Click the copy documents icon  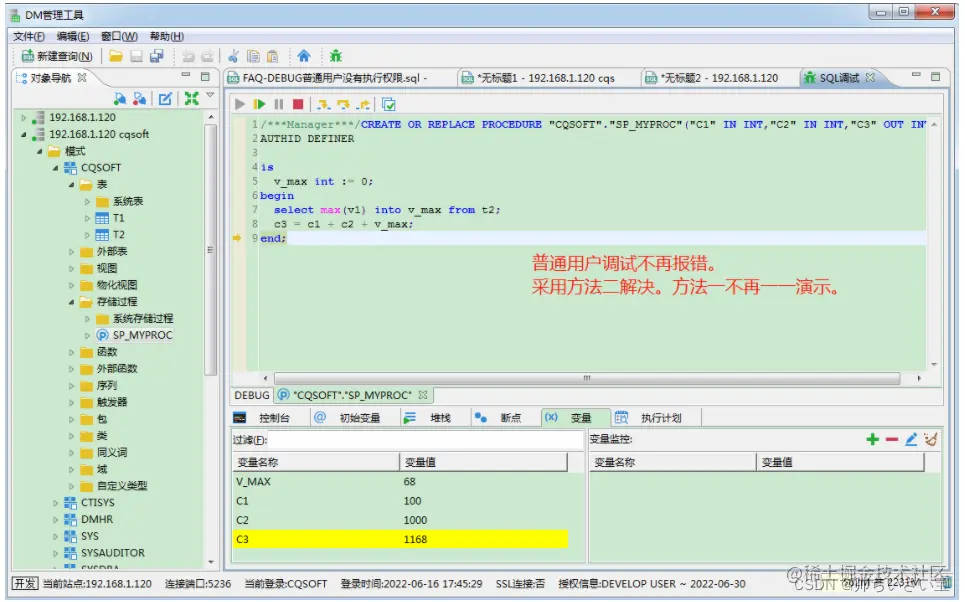253,57
